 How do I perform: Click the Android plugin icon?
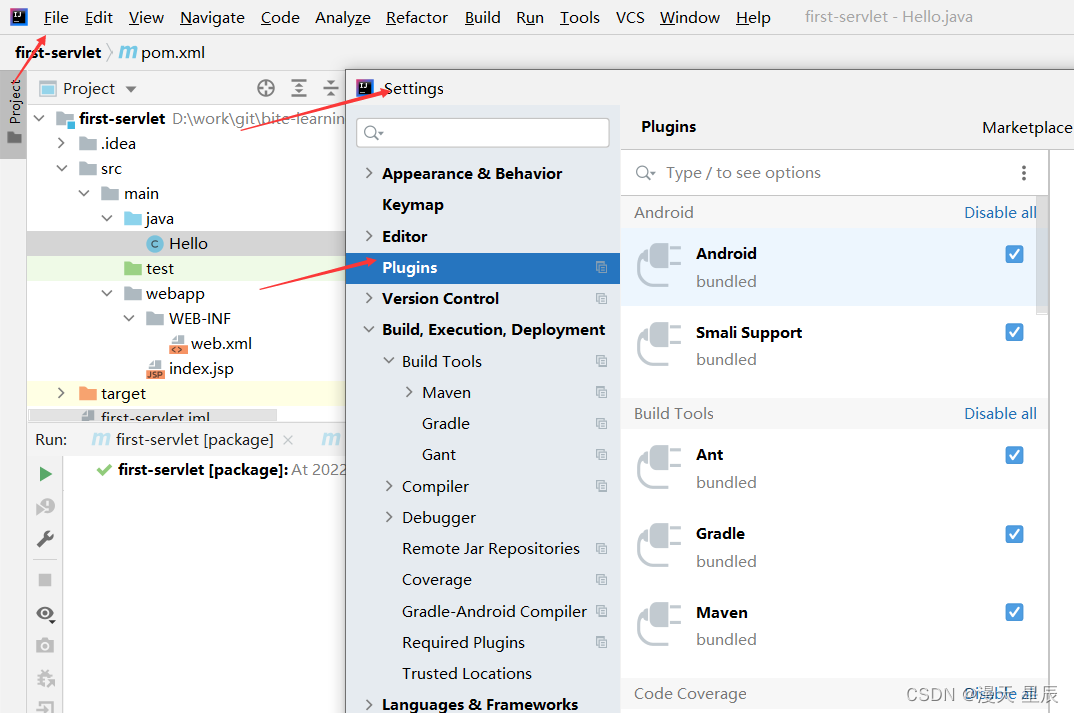659,264
